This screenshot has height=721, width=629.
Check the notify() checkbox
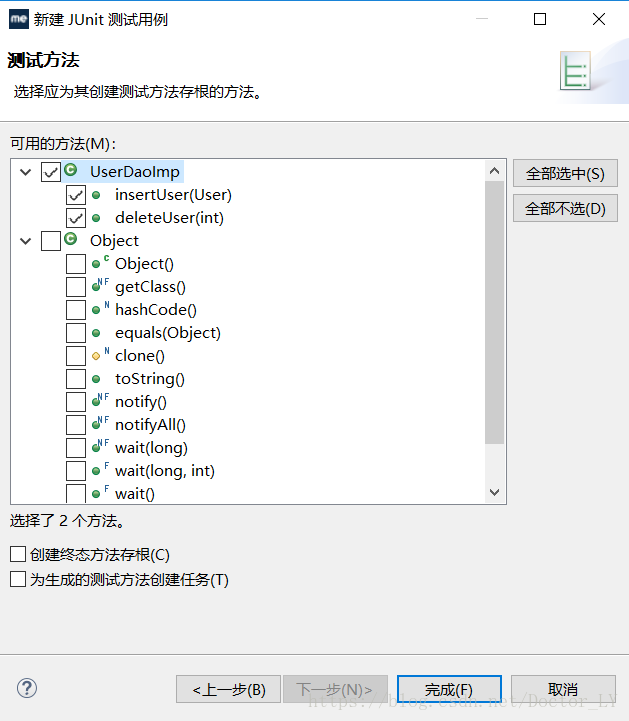coord(76,402)
